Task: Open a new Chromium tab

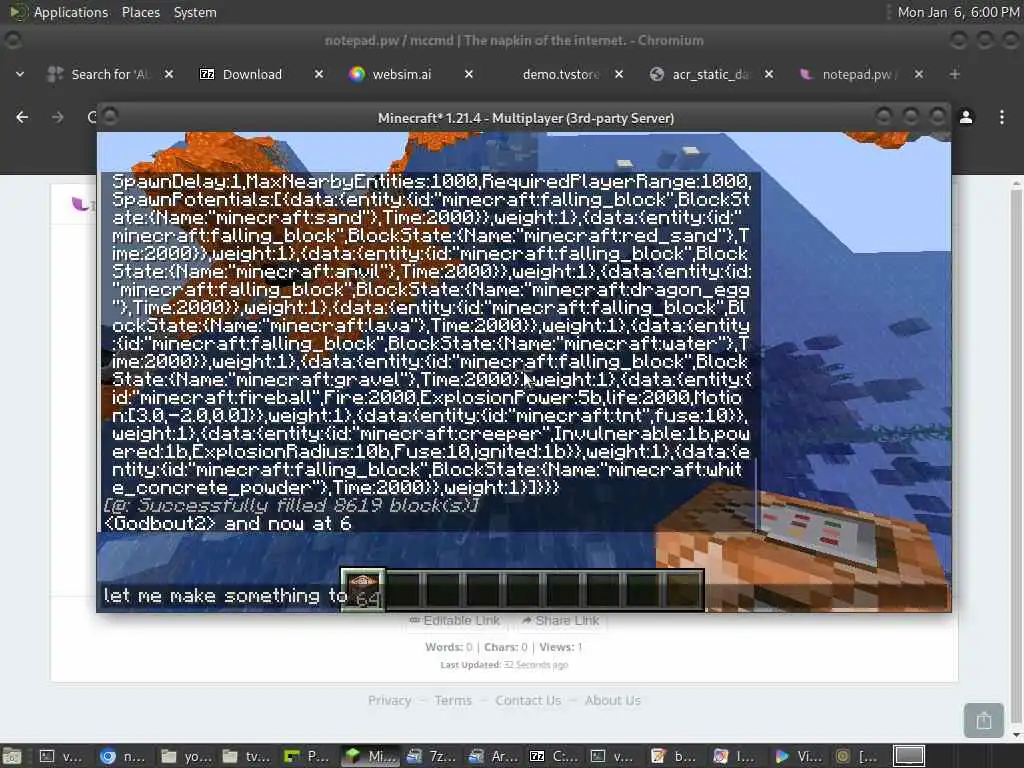Action: pyautogui.click(x=955, y=74)
